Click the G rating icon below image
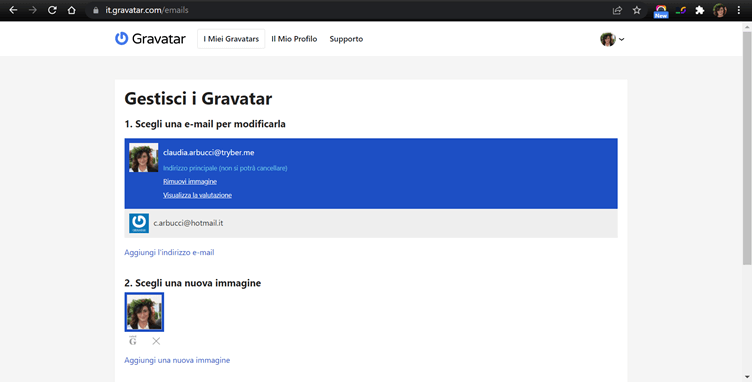The image size is (752, 382). tap(133, 341)
